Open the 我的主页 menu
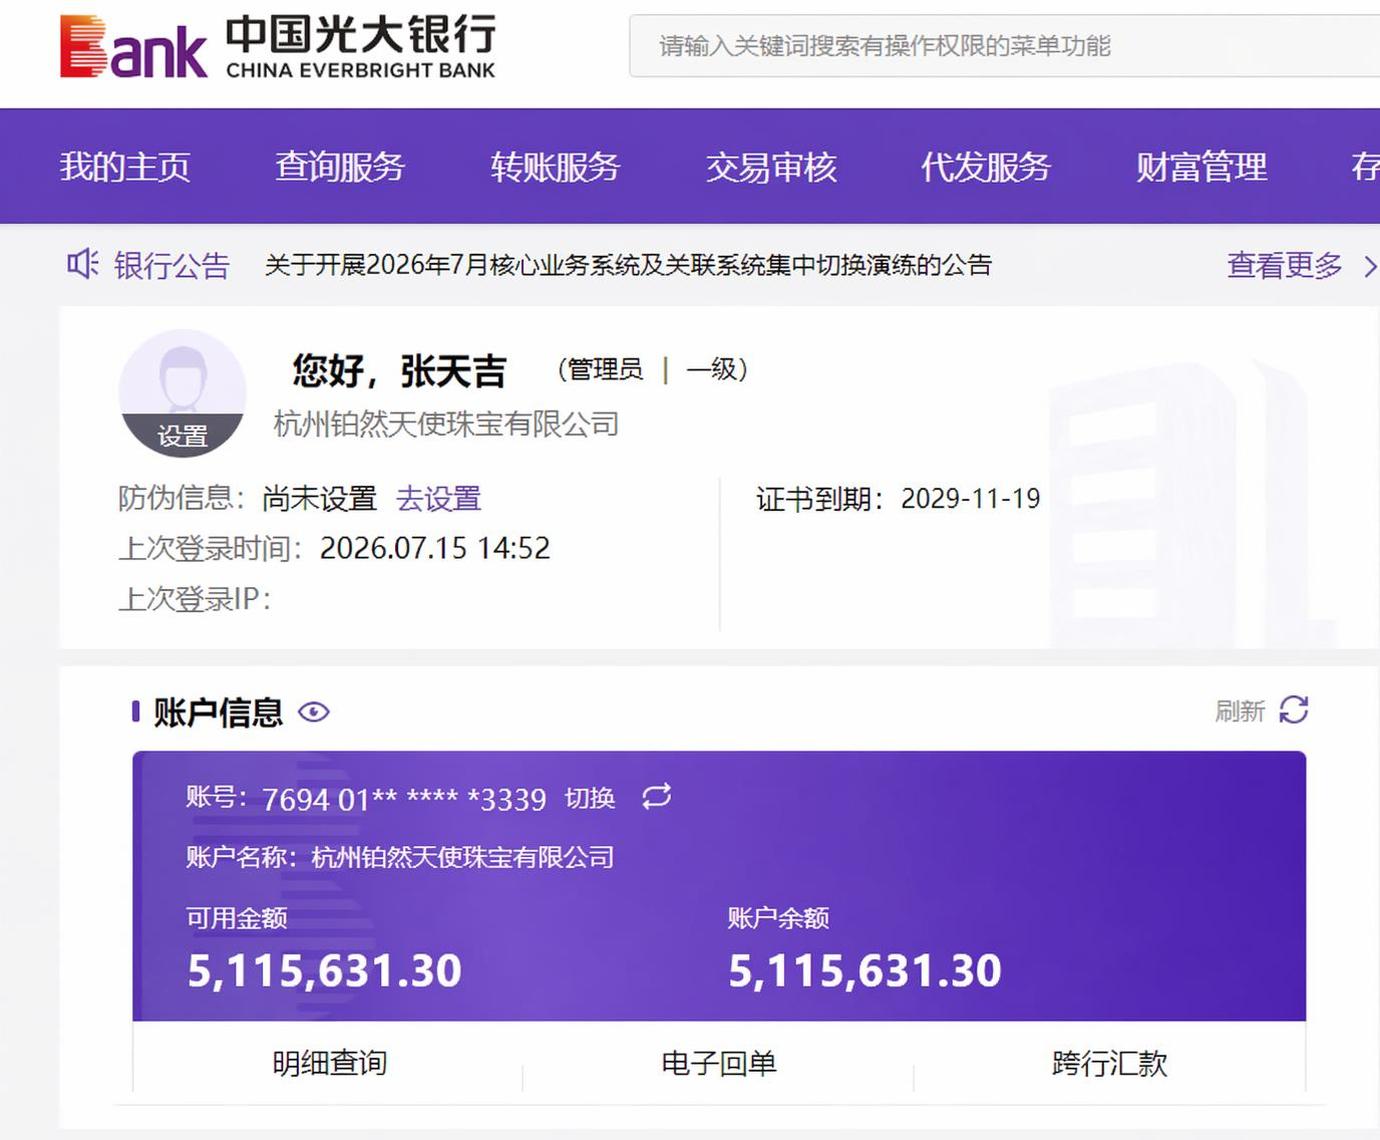The width and height of the screenshot is (1380, 1140). click(x=125, y=166)
